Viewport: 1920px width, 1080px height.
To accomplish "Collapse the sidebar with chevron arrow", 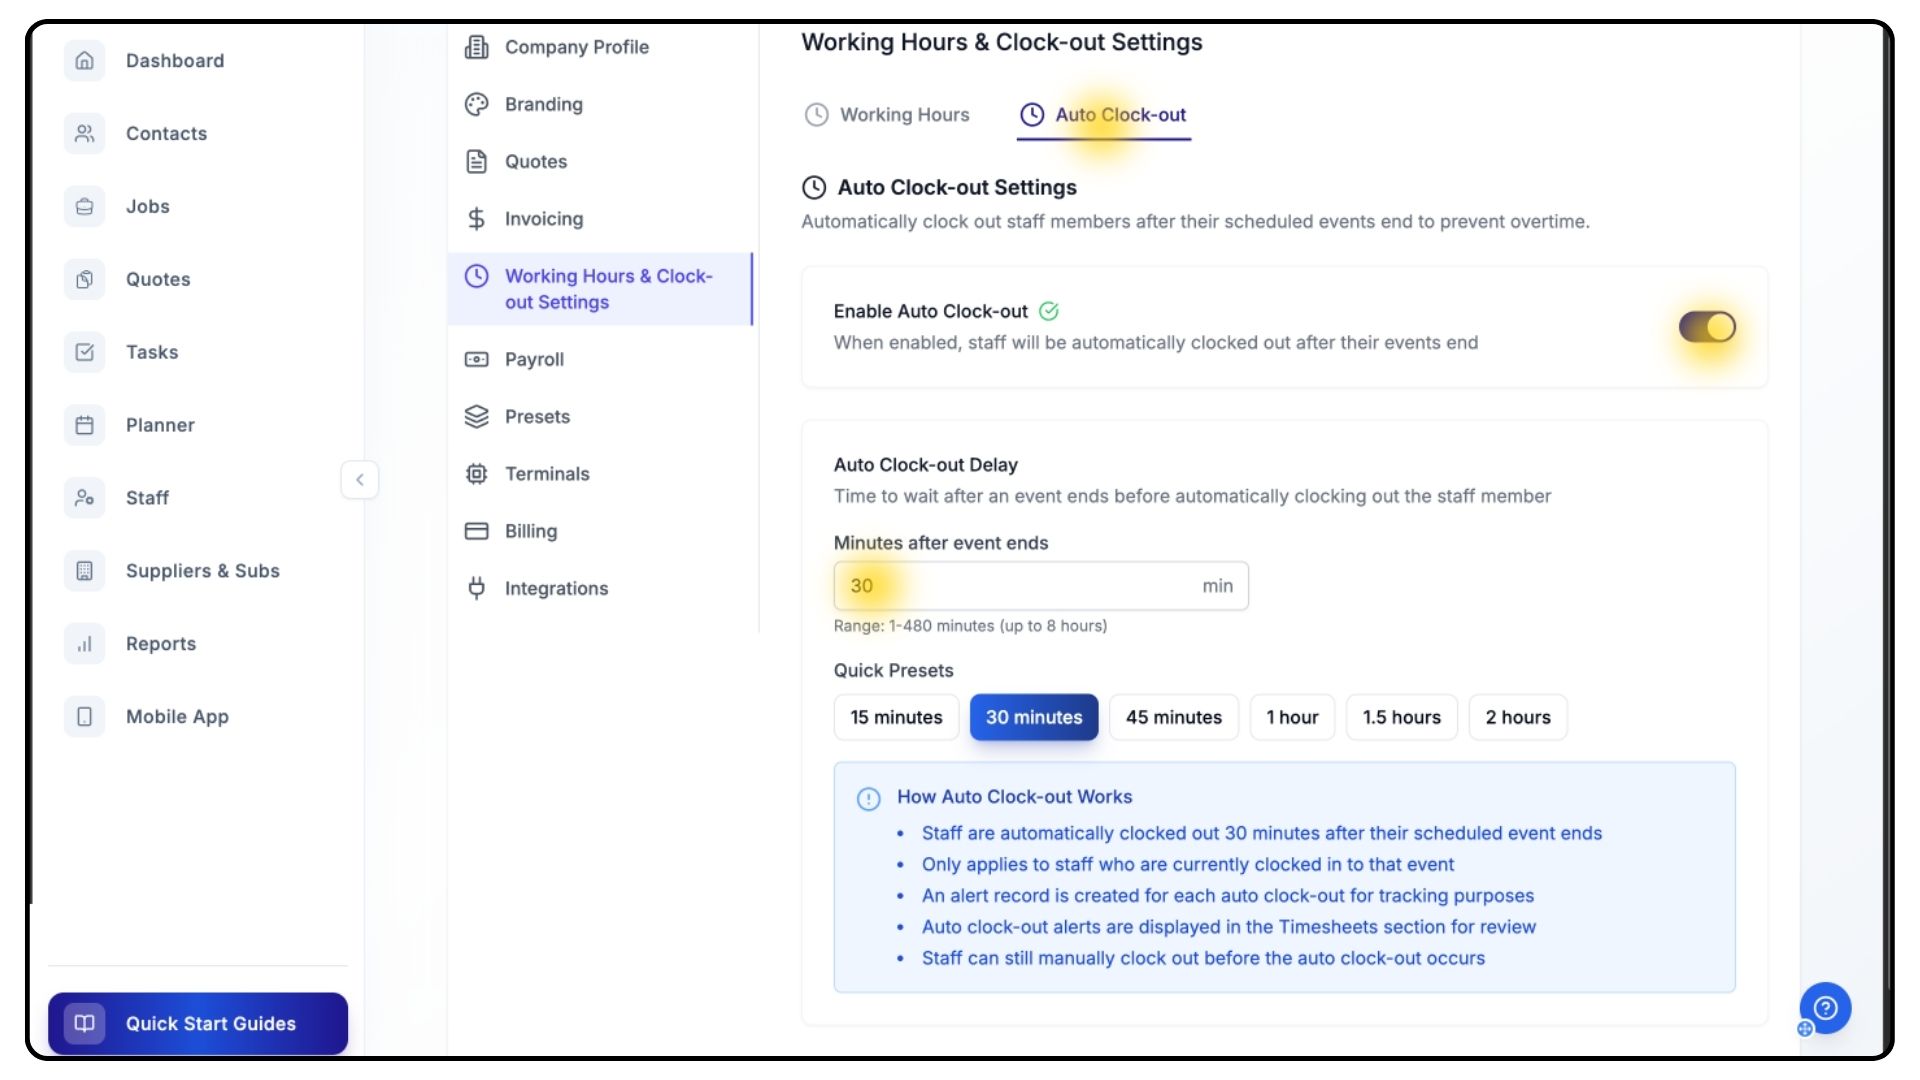I will tap(360, 480).
